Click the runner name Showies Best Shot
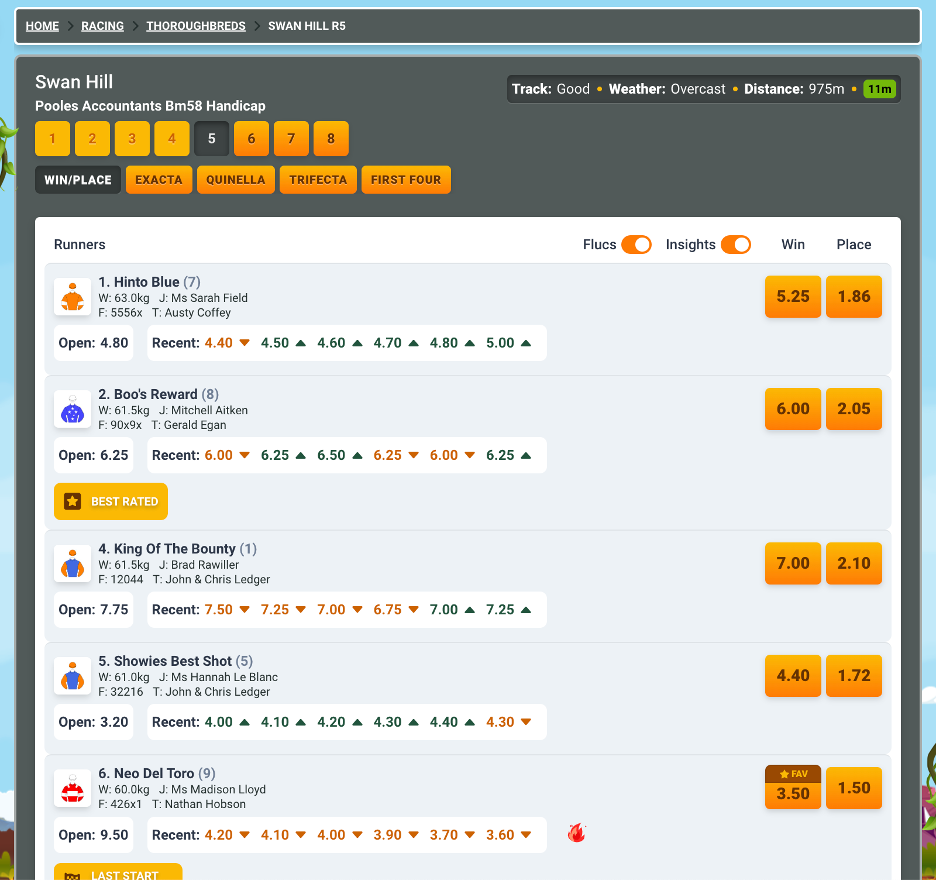 coord(173,661)
